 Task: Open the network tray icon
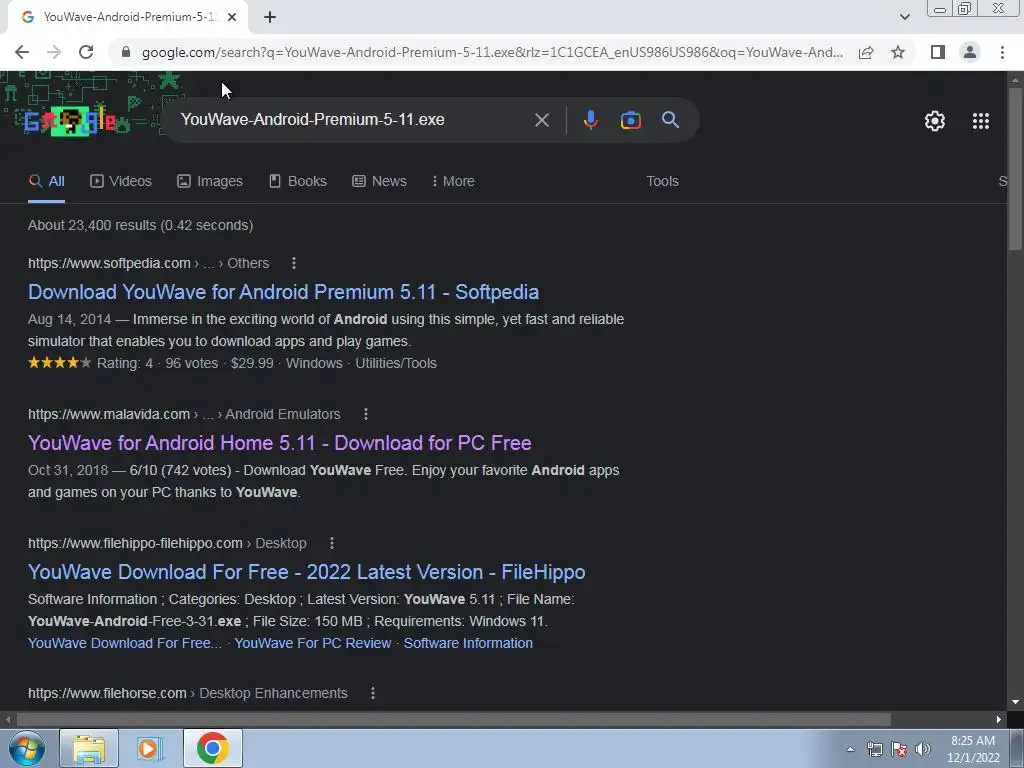(x=874, y=749)
